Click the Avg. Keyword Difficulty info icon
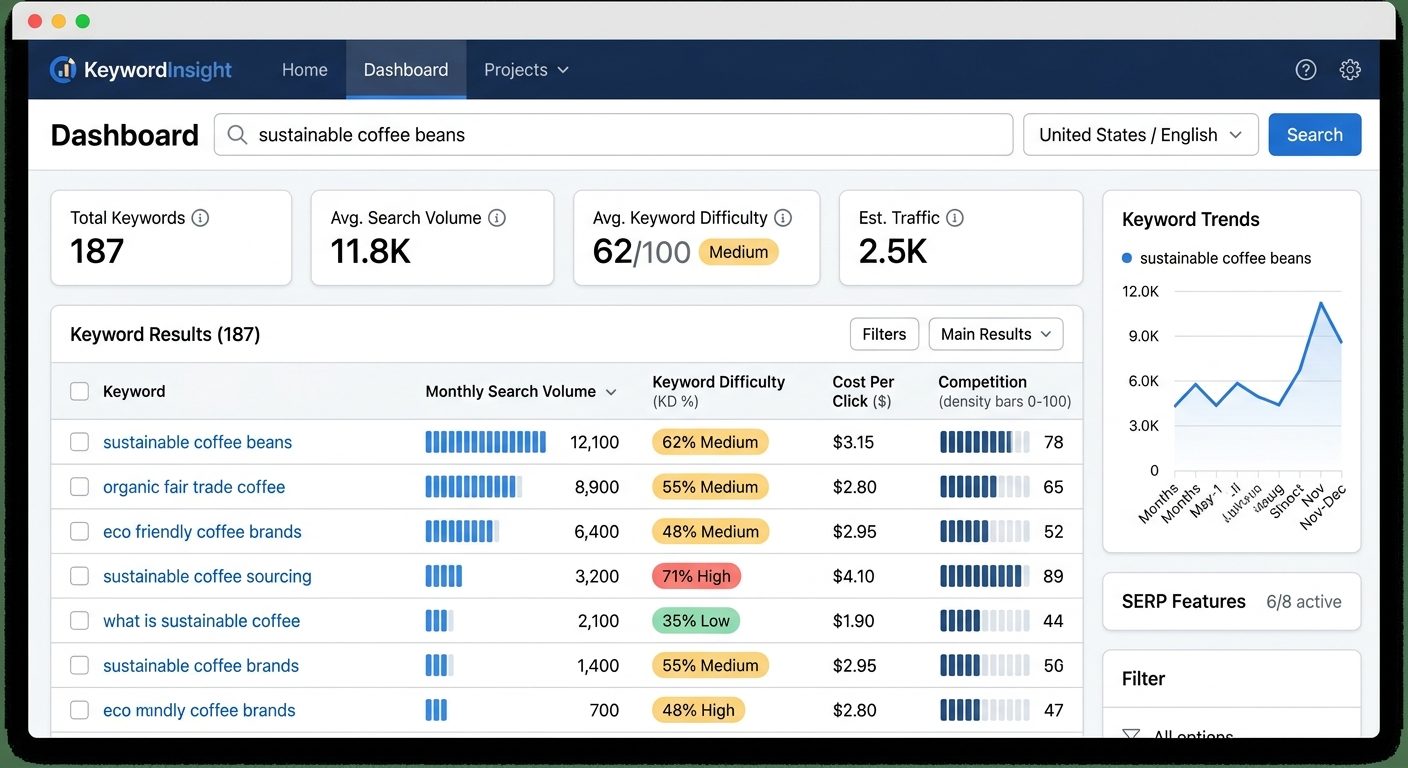 click(783, 218)
